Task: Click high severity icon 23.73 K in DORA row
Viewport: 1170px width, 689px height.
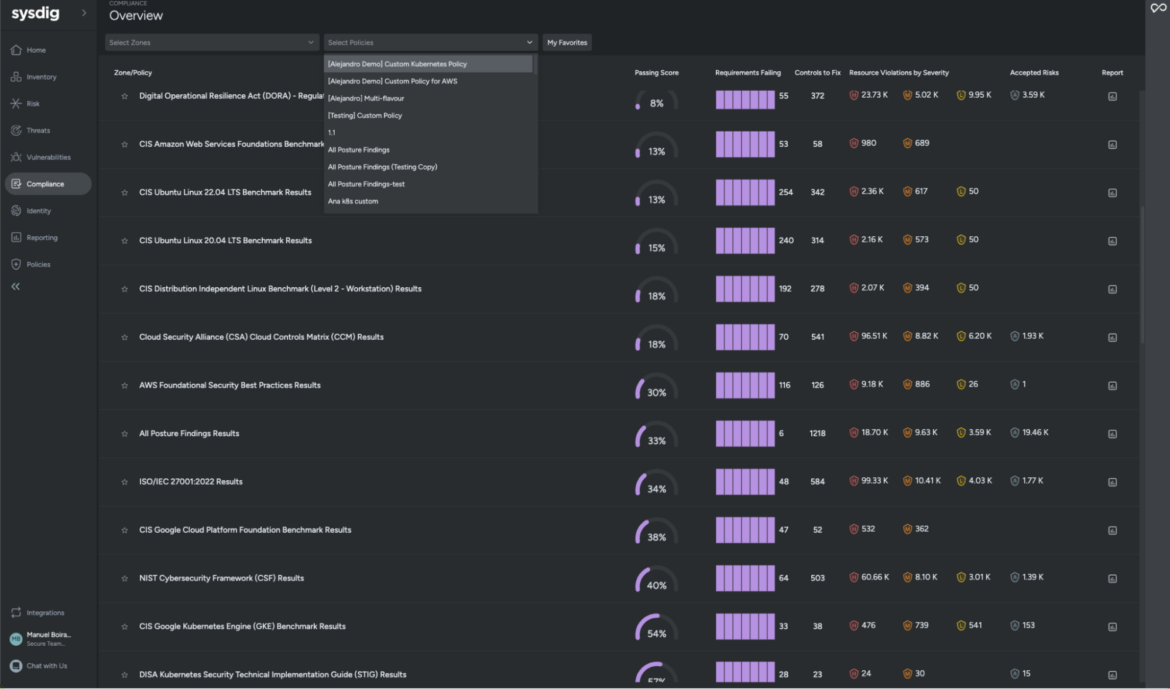Action: pos(854,96)
